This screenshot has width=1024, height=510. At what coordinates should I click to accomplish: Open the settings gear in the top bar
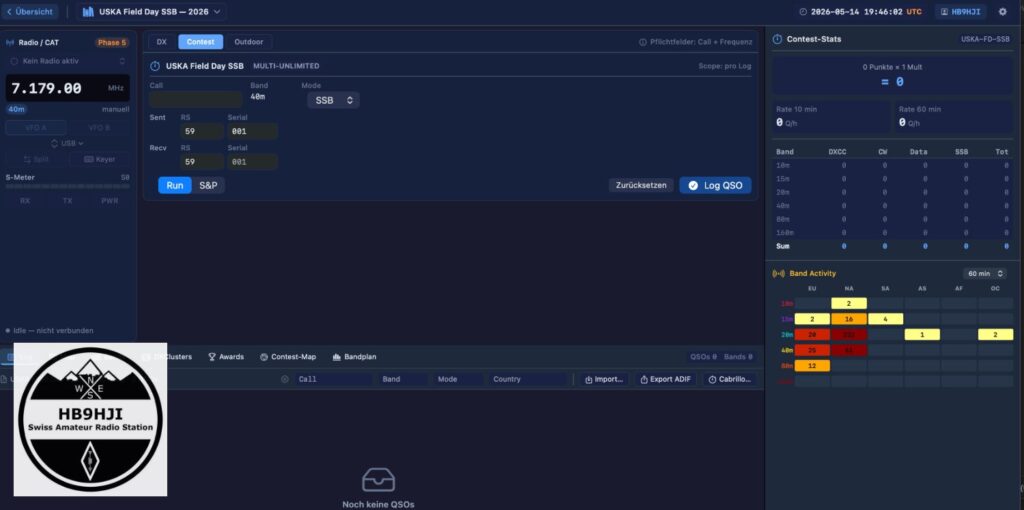click(1002, 12)
